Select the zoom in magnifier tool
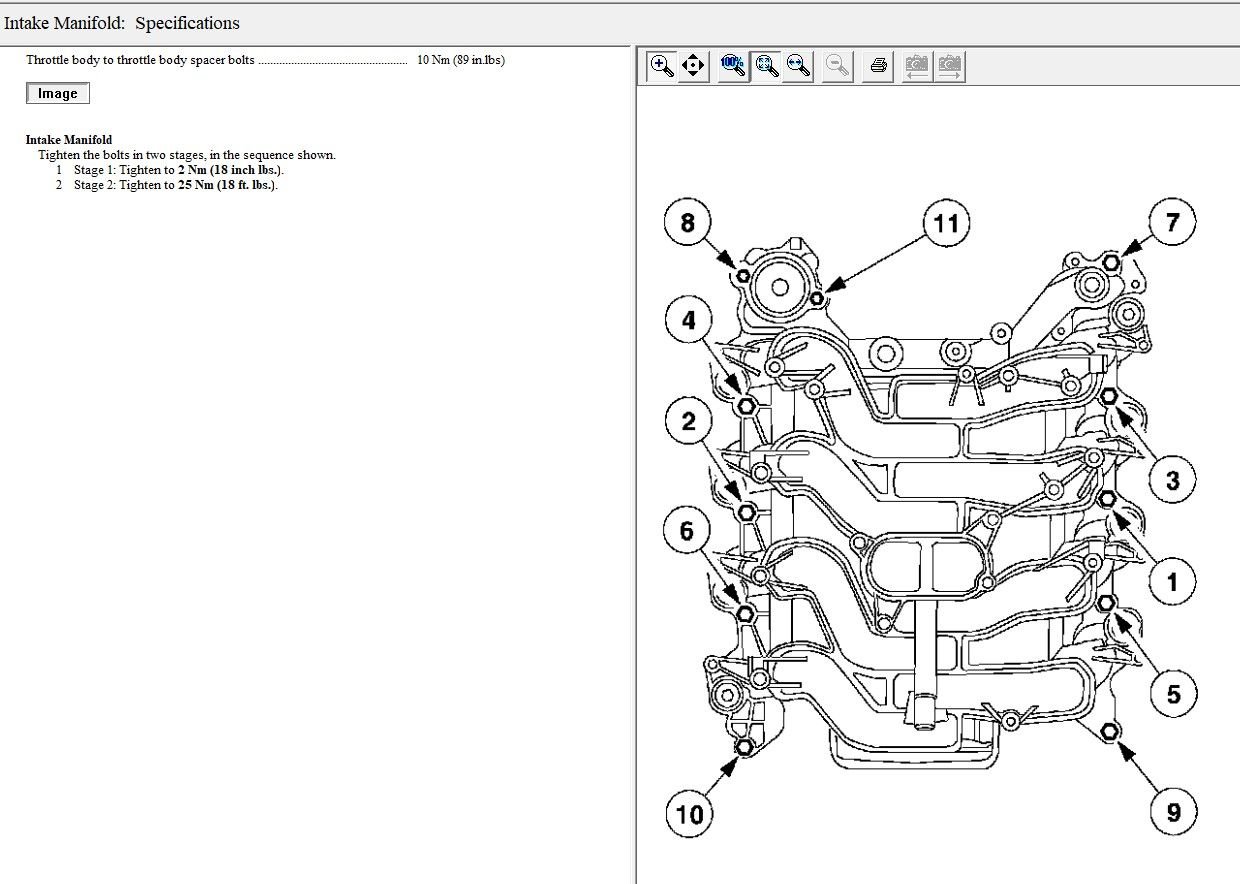 point(661,66)
